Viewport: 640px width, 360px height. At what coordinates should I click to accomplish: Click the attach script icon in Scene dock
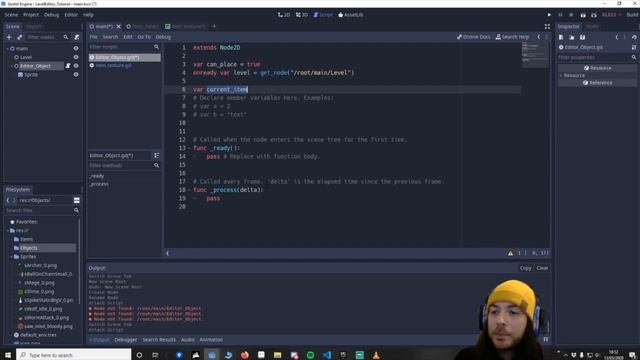tap(76, 37)
